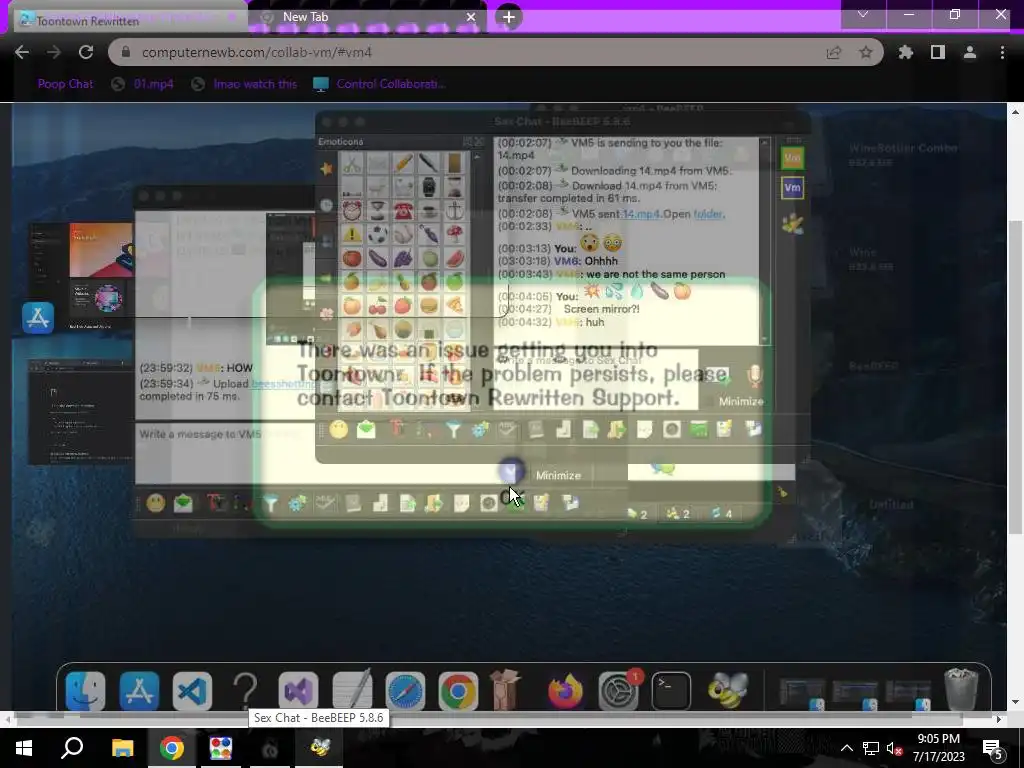
Task: Choose the red mushroom emoticon
Action: coord(455,234)
